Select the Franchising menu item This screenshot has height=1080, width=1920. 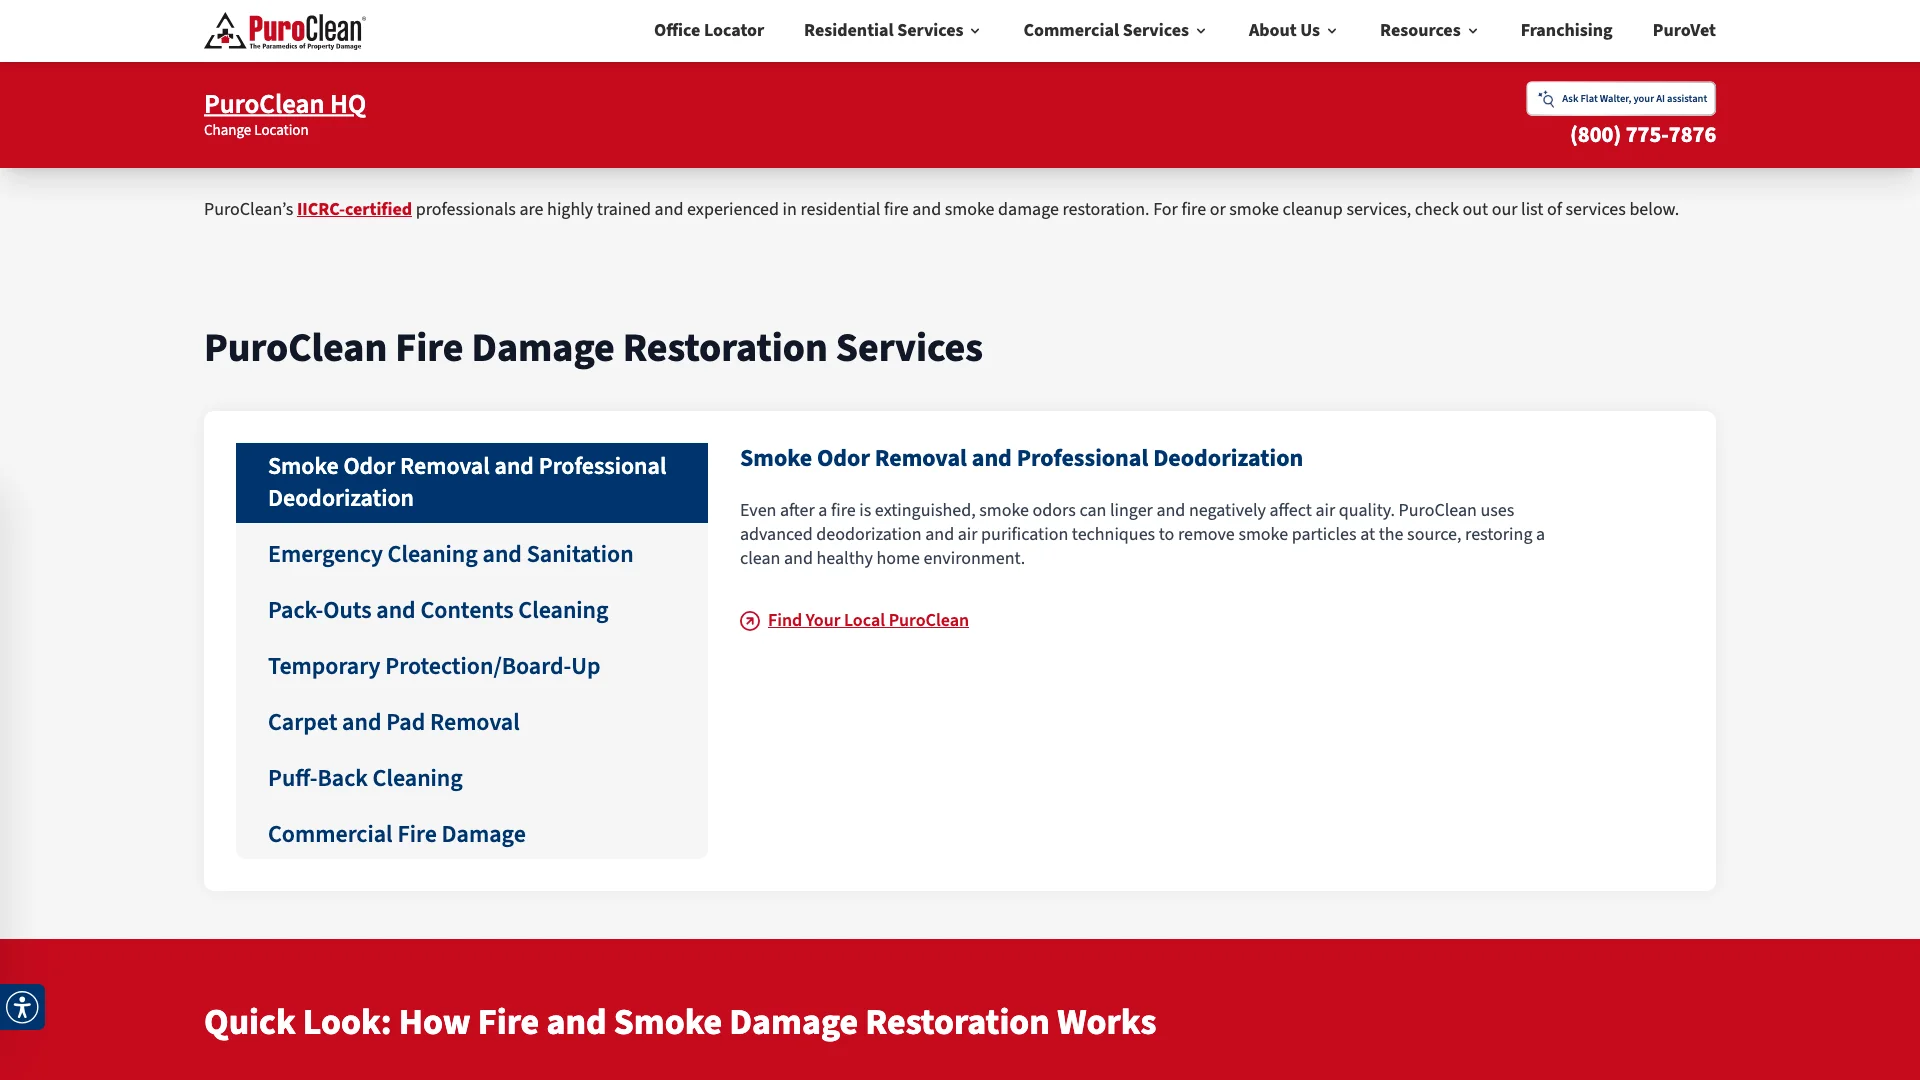[1566, 30]
